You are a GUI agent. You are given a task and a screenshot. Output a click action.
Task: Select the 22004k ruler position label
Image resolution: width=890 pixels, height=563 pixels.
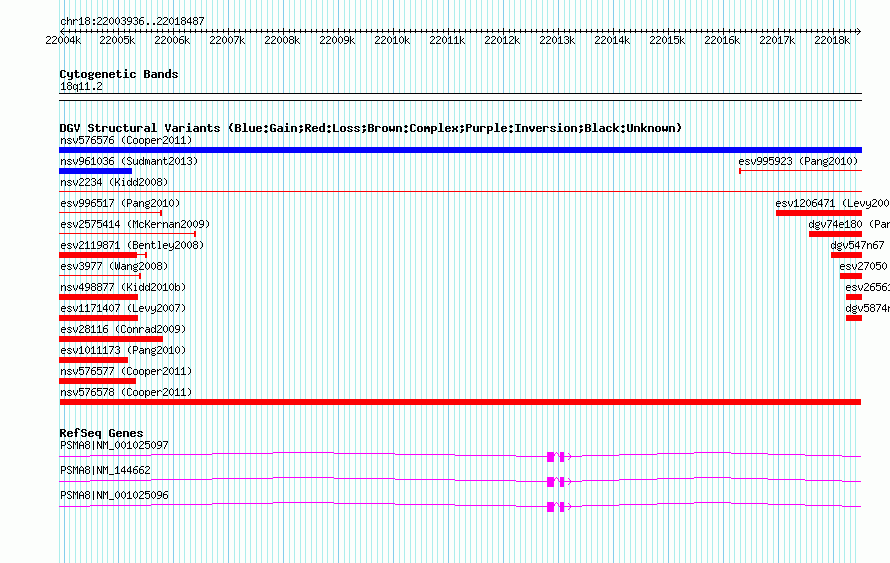coord(63,40)
